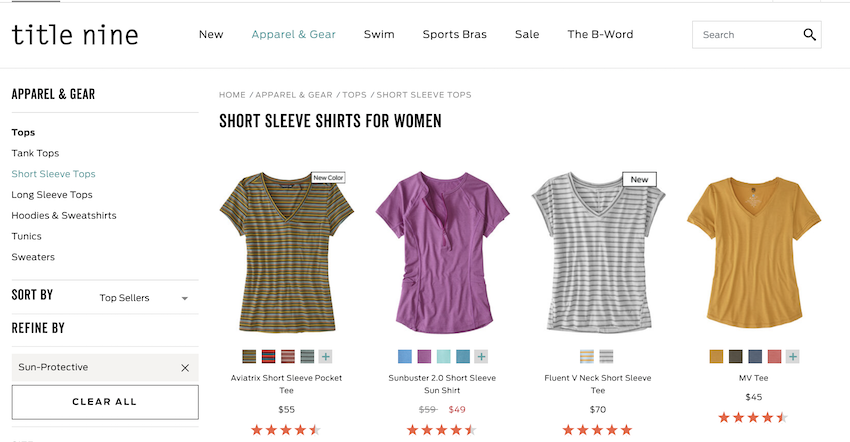The image size is (850, 442).
Task: Select the orange-striped Fluent tee swatch
Action: click(x=587, y=356)
